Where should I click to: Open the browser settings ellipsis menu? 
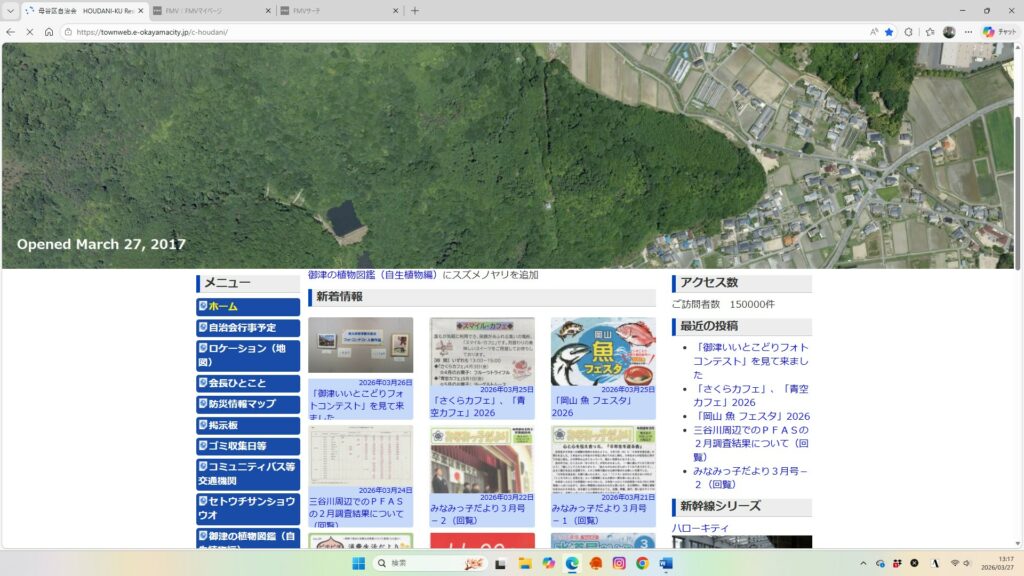(968, 32)
